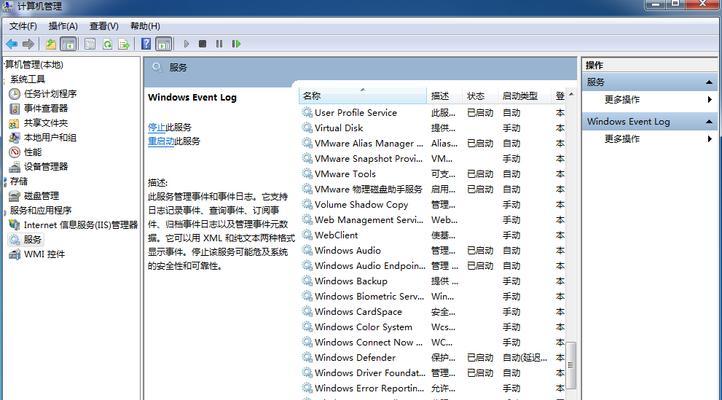Click the Back arrow toolbar icon
Viewport: 722px width, 400px height.
12,44
